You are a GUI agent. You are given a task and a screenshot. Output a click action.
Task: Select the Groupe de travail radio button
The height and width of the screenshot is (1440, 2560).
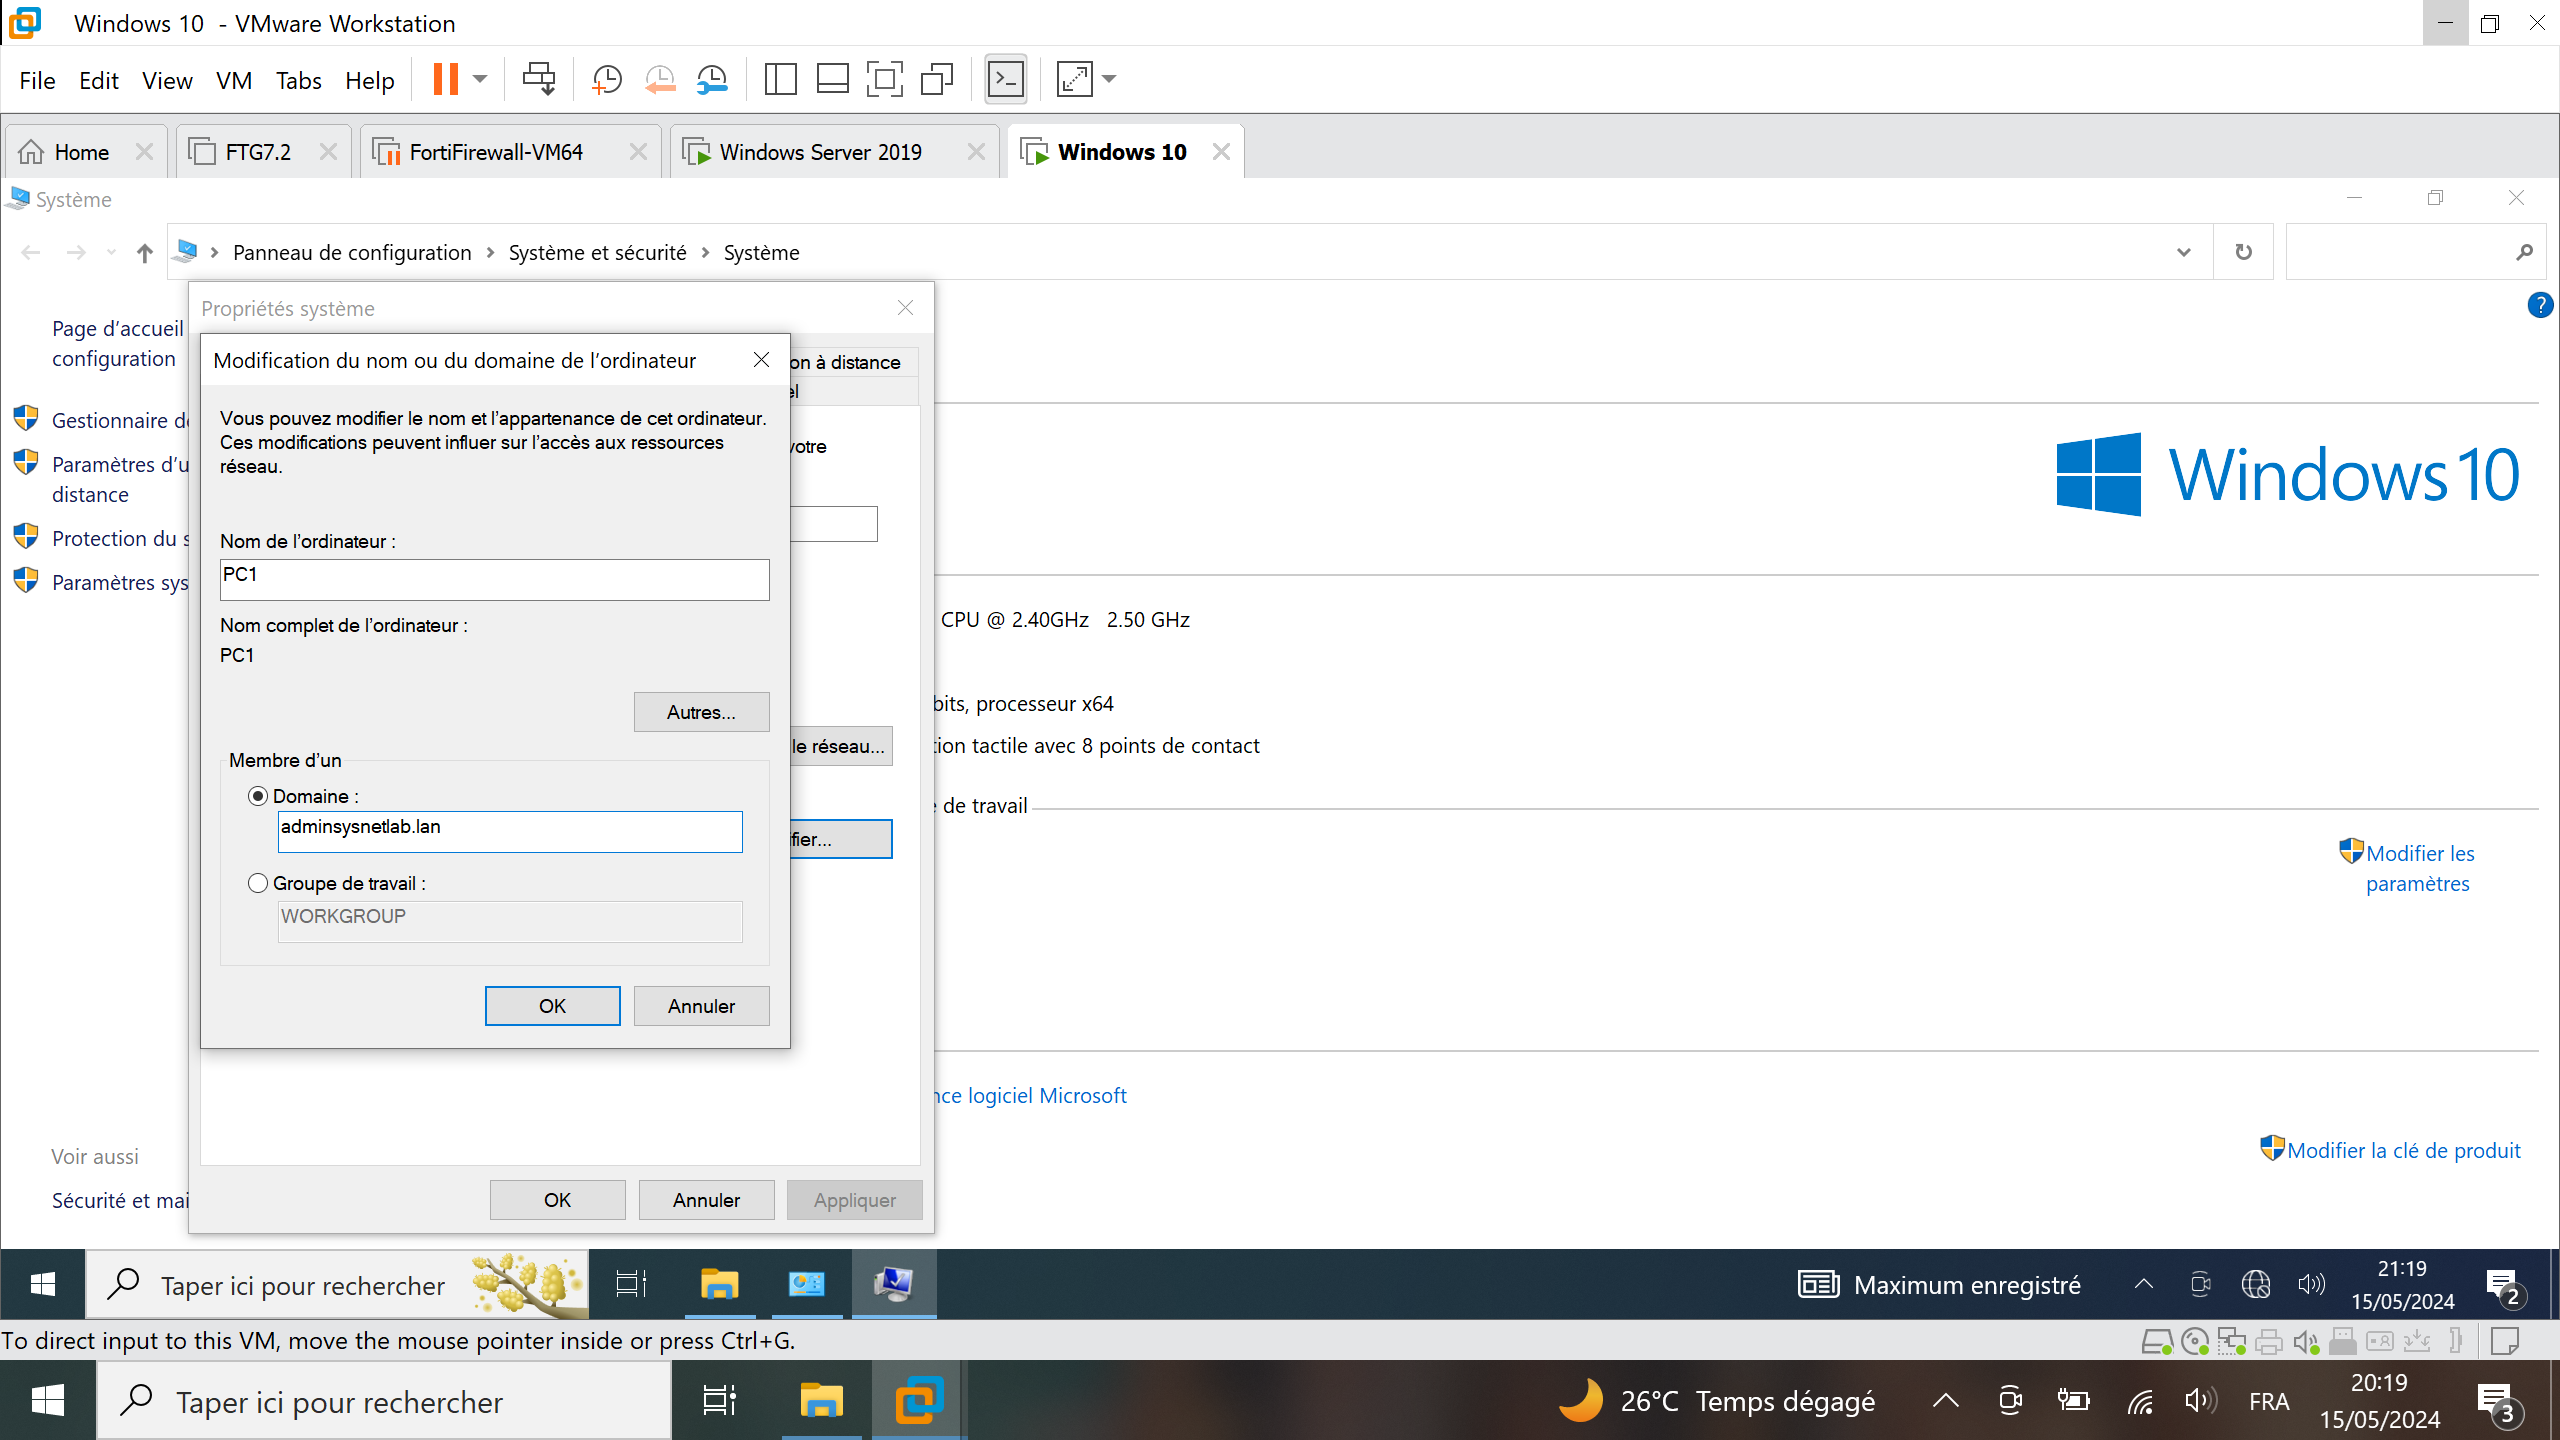tap(258, 883)
